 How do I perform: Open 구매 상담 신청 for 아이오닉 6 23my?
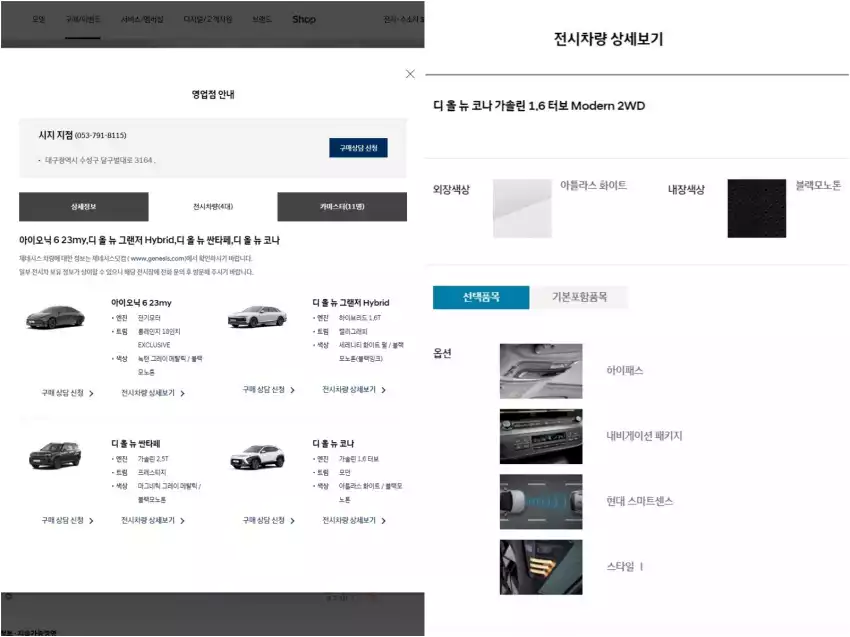click(67, 393)
